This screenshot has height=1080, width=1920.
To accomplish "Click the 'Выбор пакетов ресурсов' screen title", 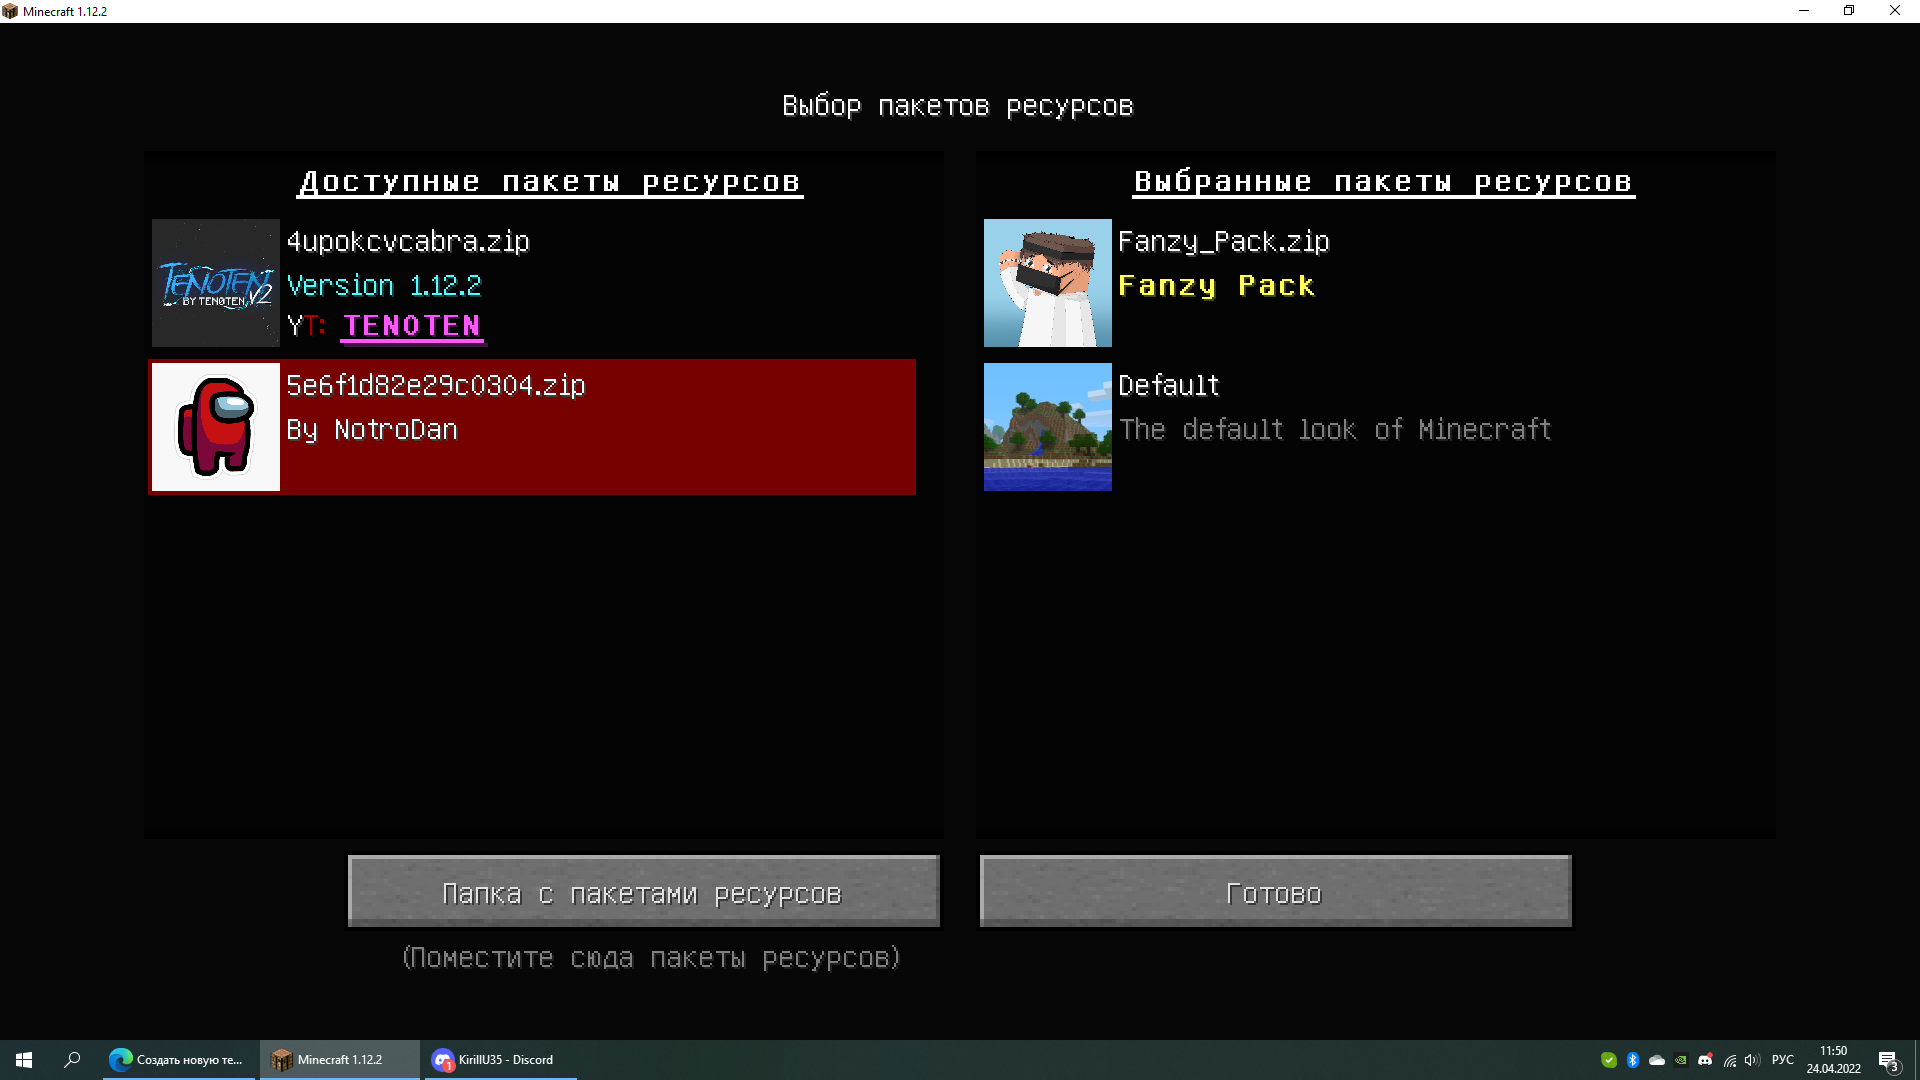I will [958, 106].
